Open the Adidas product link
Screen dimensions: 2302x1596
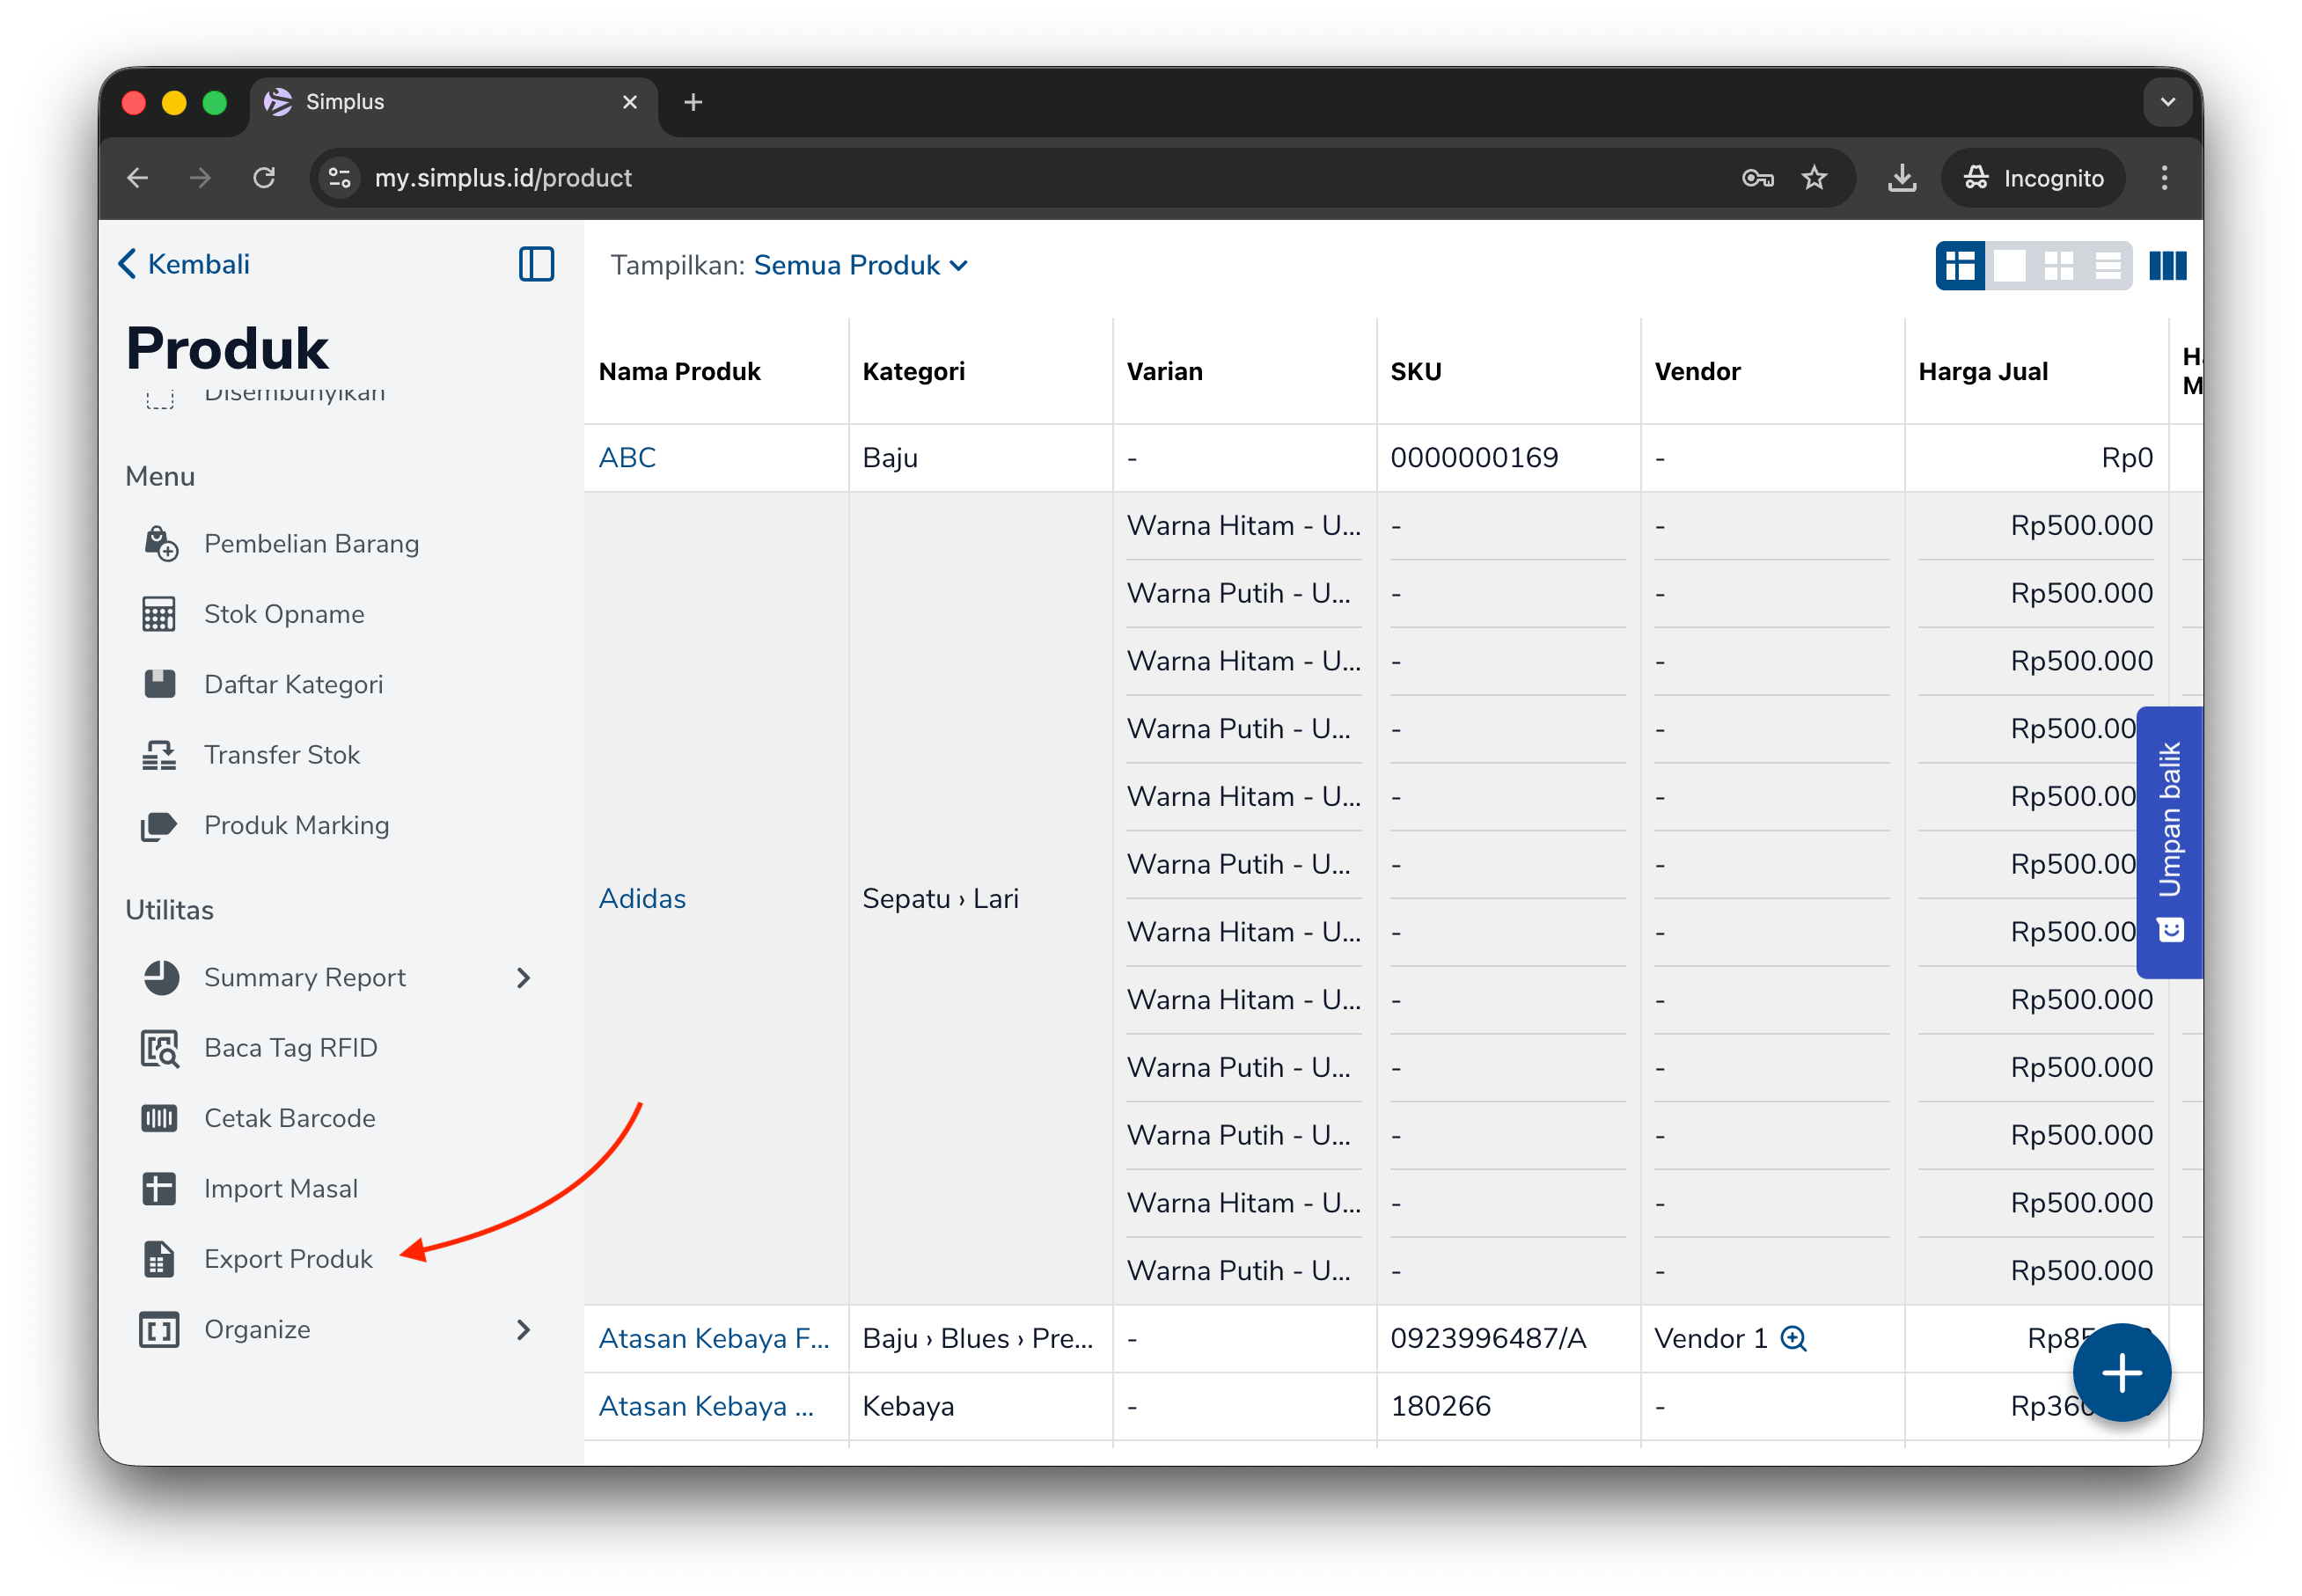pyautogui.click(x=642, y=899)
